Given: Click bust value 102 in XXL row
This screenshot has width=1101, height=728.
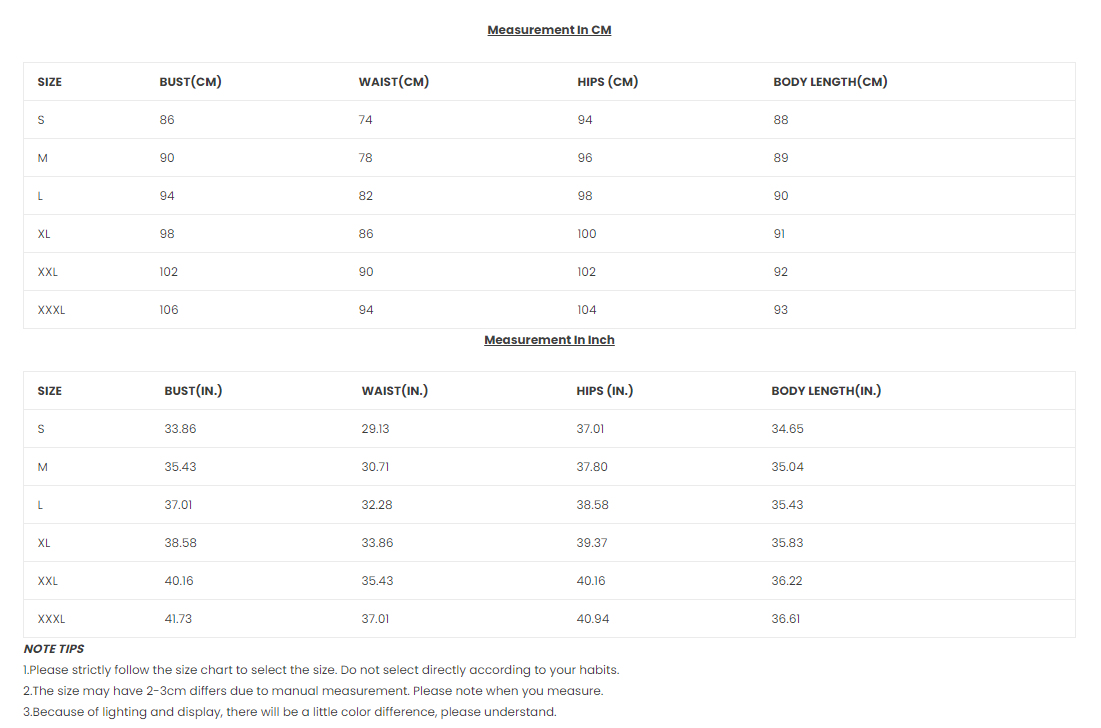Looking at the screenshot, I should [169, 272].
